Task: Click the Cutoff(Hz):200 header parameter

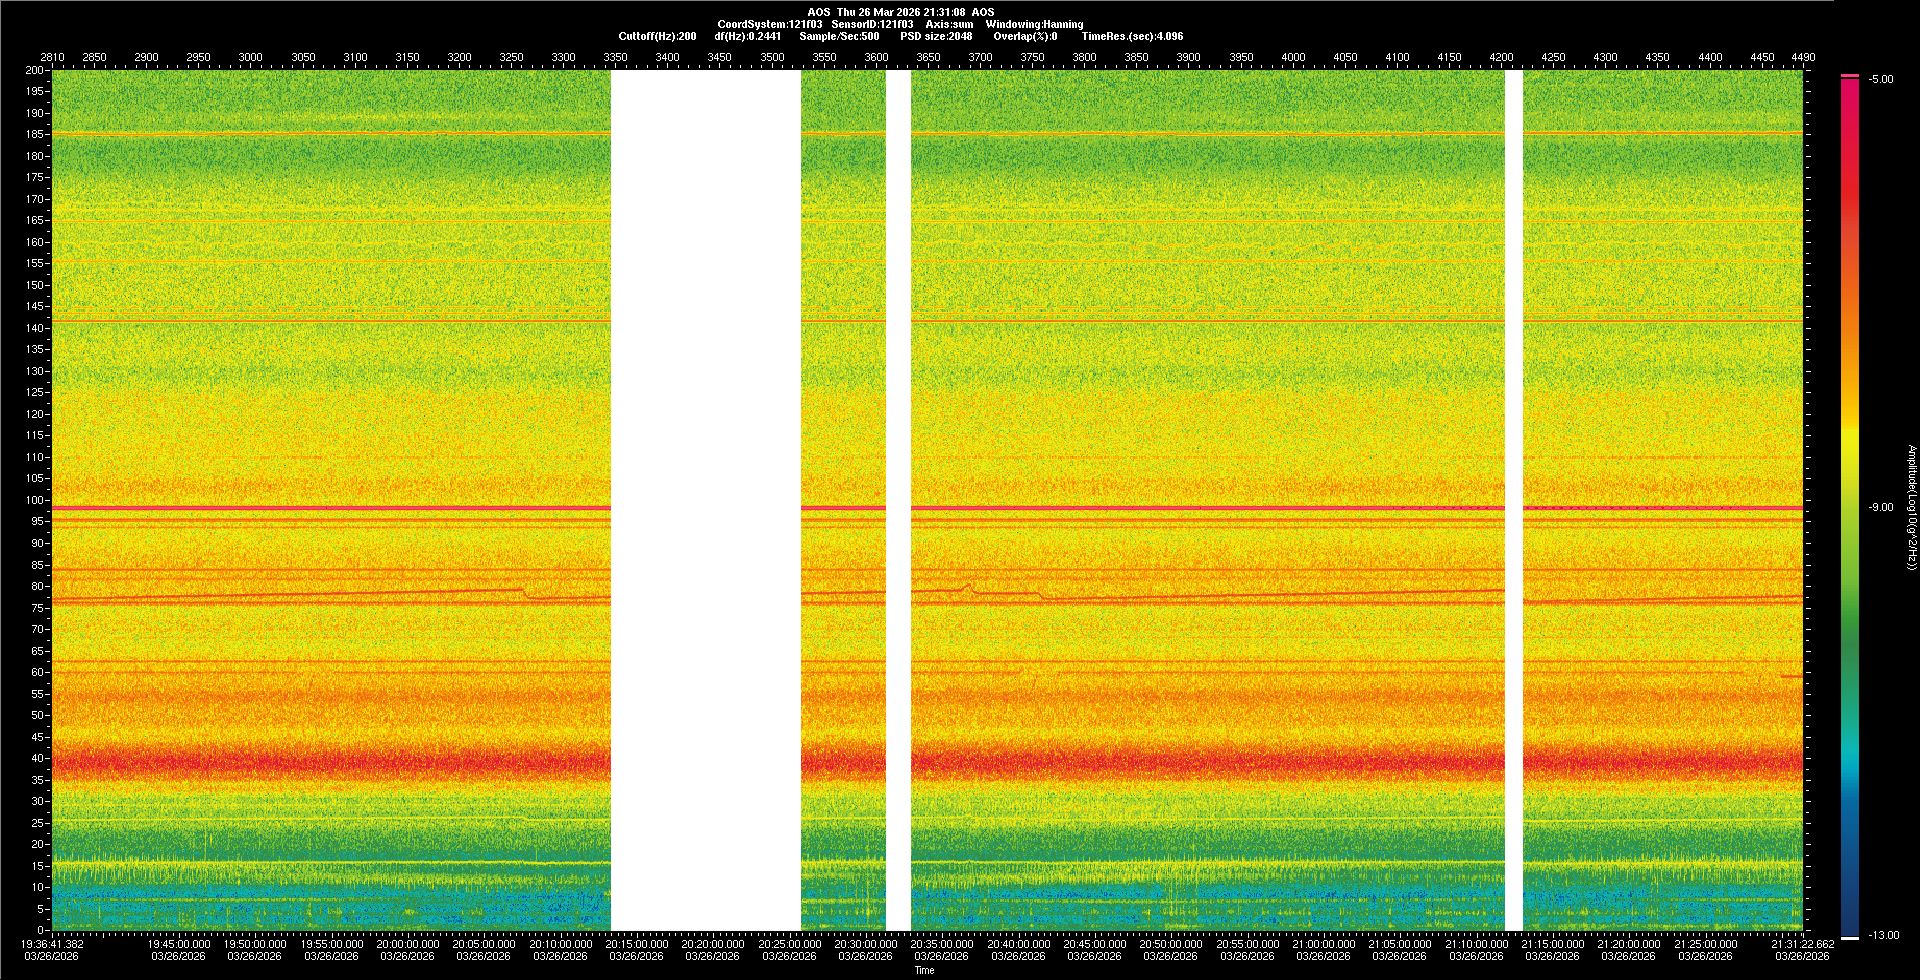Action: coord(657,36)
